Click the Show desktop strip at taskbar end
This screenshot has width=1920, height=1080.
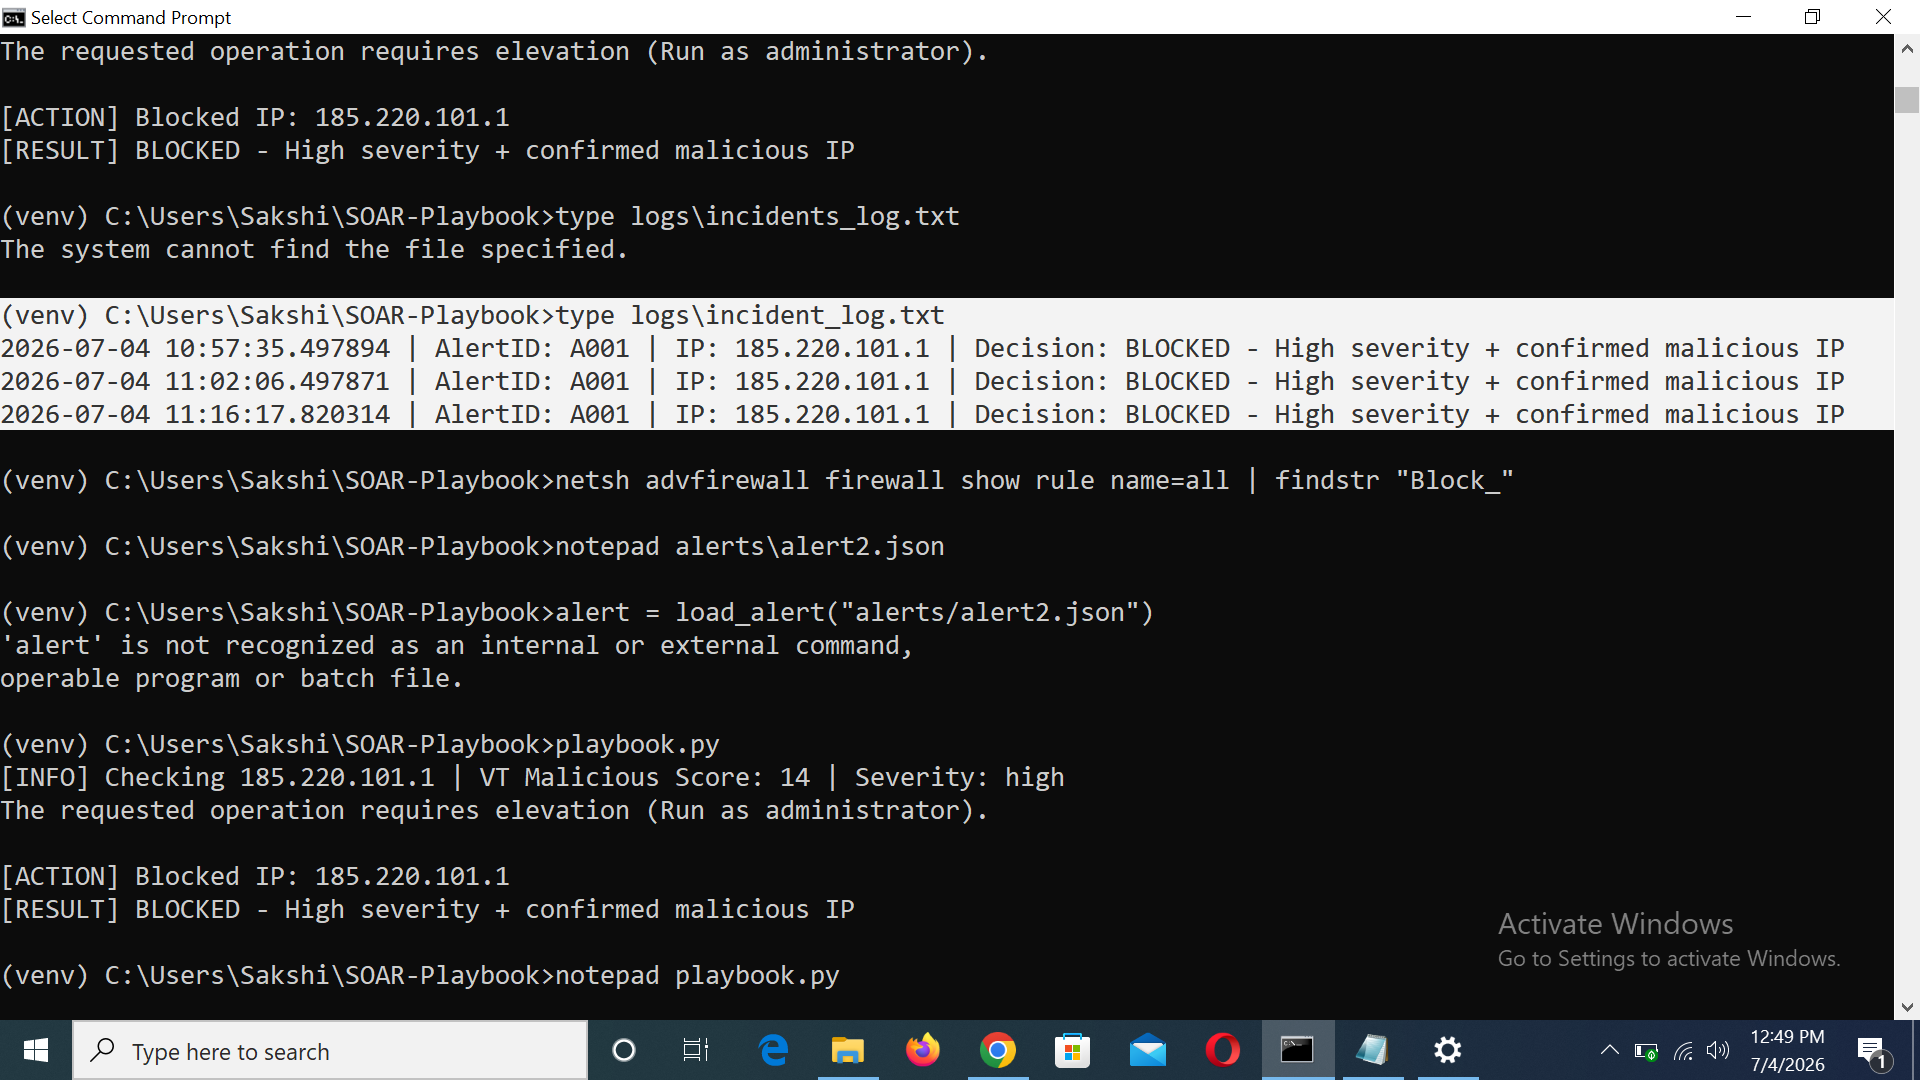tap(1916, 1050)
